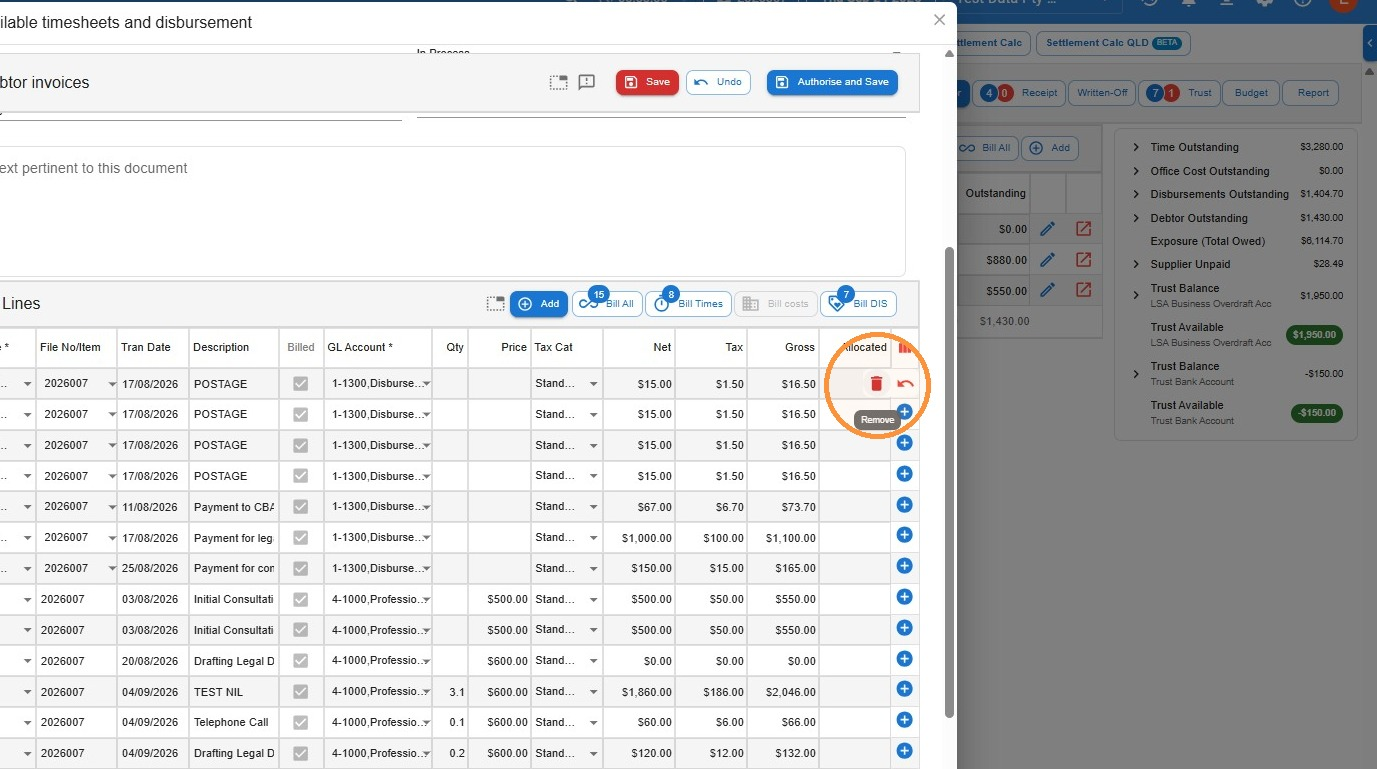This screenshot has height=769, width=1377.
Task: Click the dashed layout icon next to Add
Action: point(495,303)
